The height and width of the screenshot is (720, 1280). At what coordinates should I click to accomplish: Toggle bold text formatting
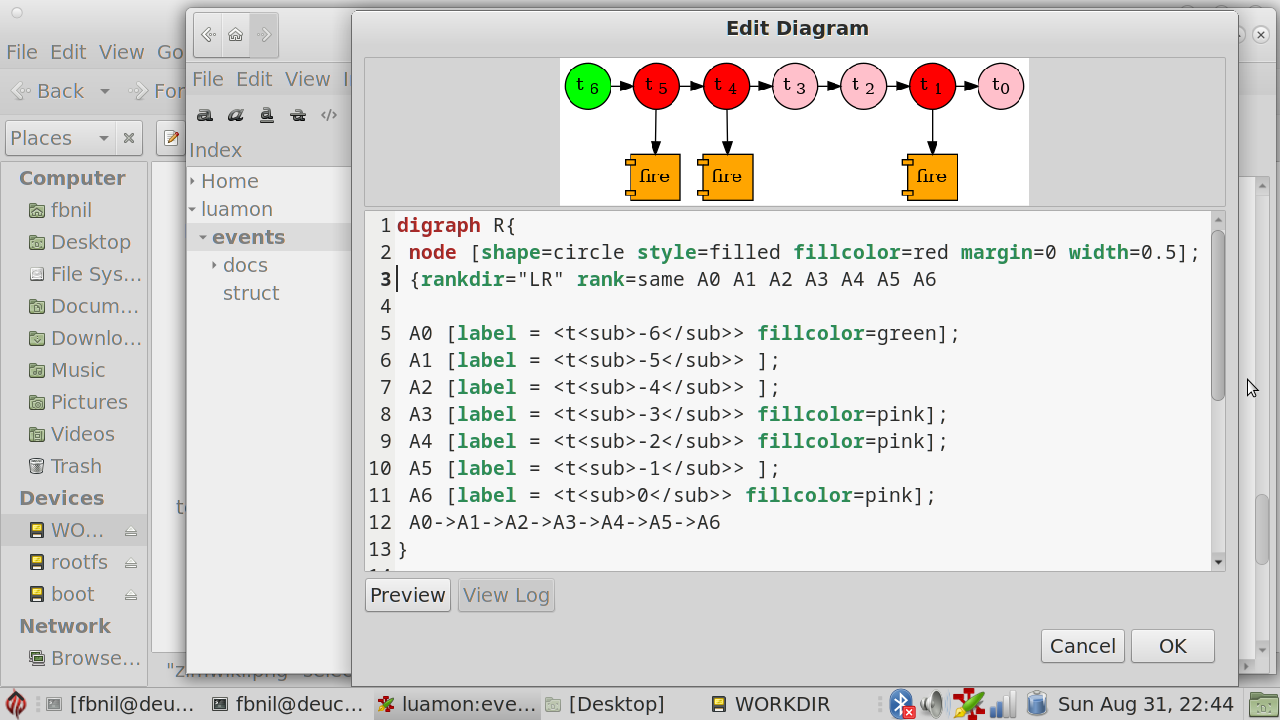[205, 115]
